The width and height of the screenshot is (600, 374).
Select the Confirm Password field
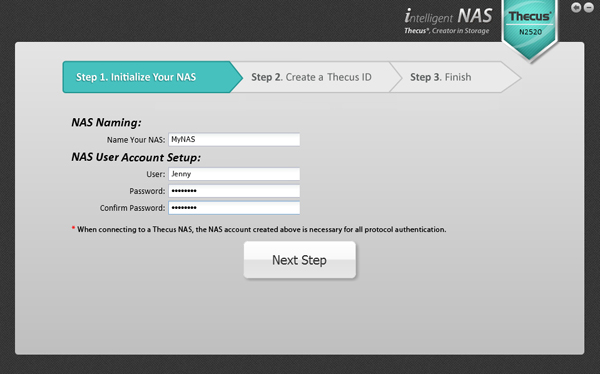click(234, 208)
